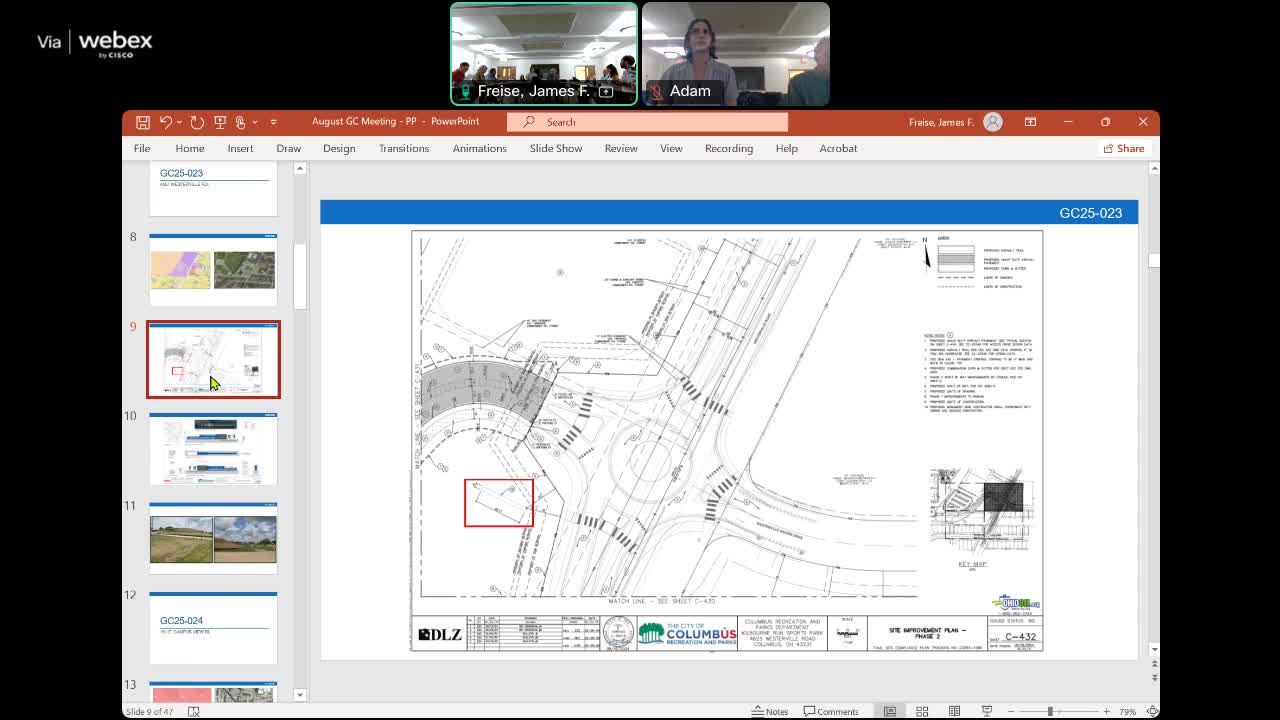Toggle the Comments pane
Image resolution: width=1280 pixels, height=720 pixels.
pos(831,711)
